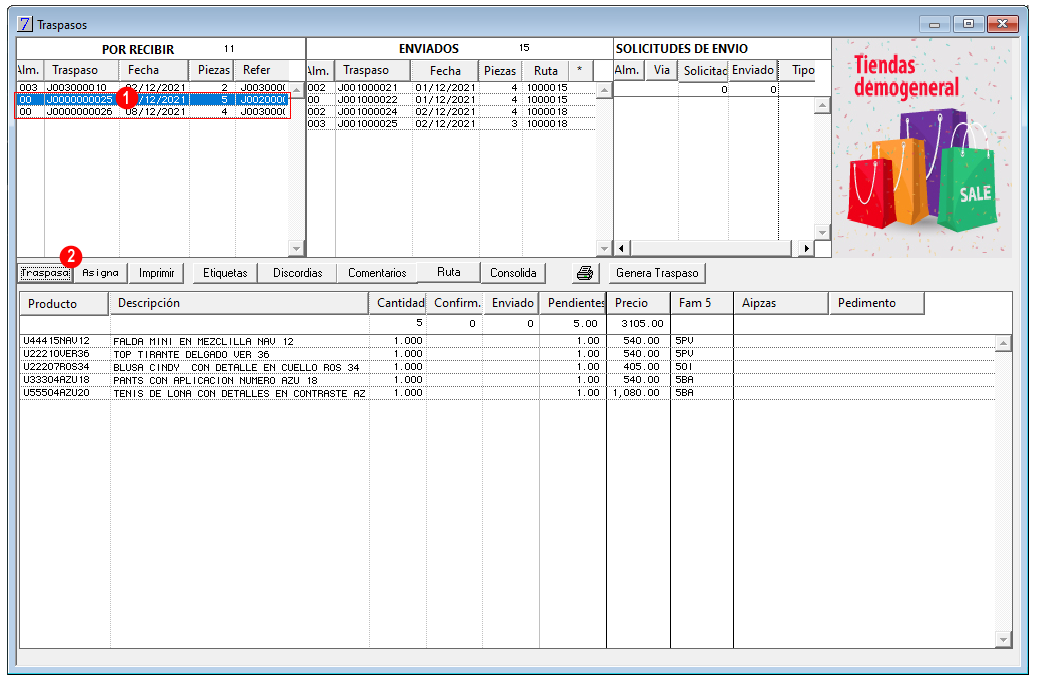The height and width of the screenshot is (683, 1037).
Task: Sort by Piezas column in Enviados
Action: click(500, 71)
